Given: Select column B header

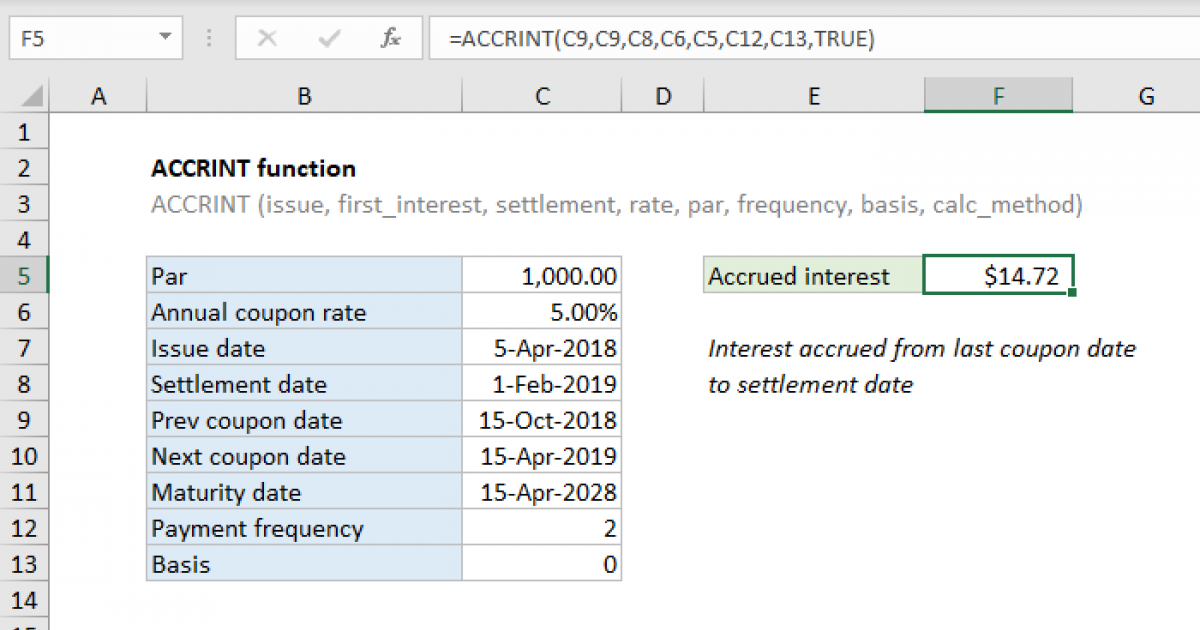Looking at the screenshot, I should [304, 96].
